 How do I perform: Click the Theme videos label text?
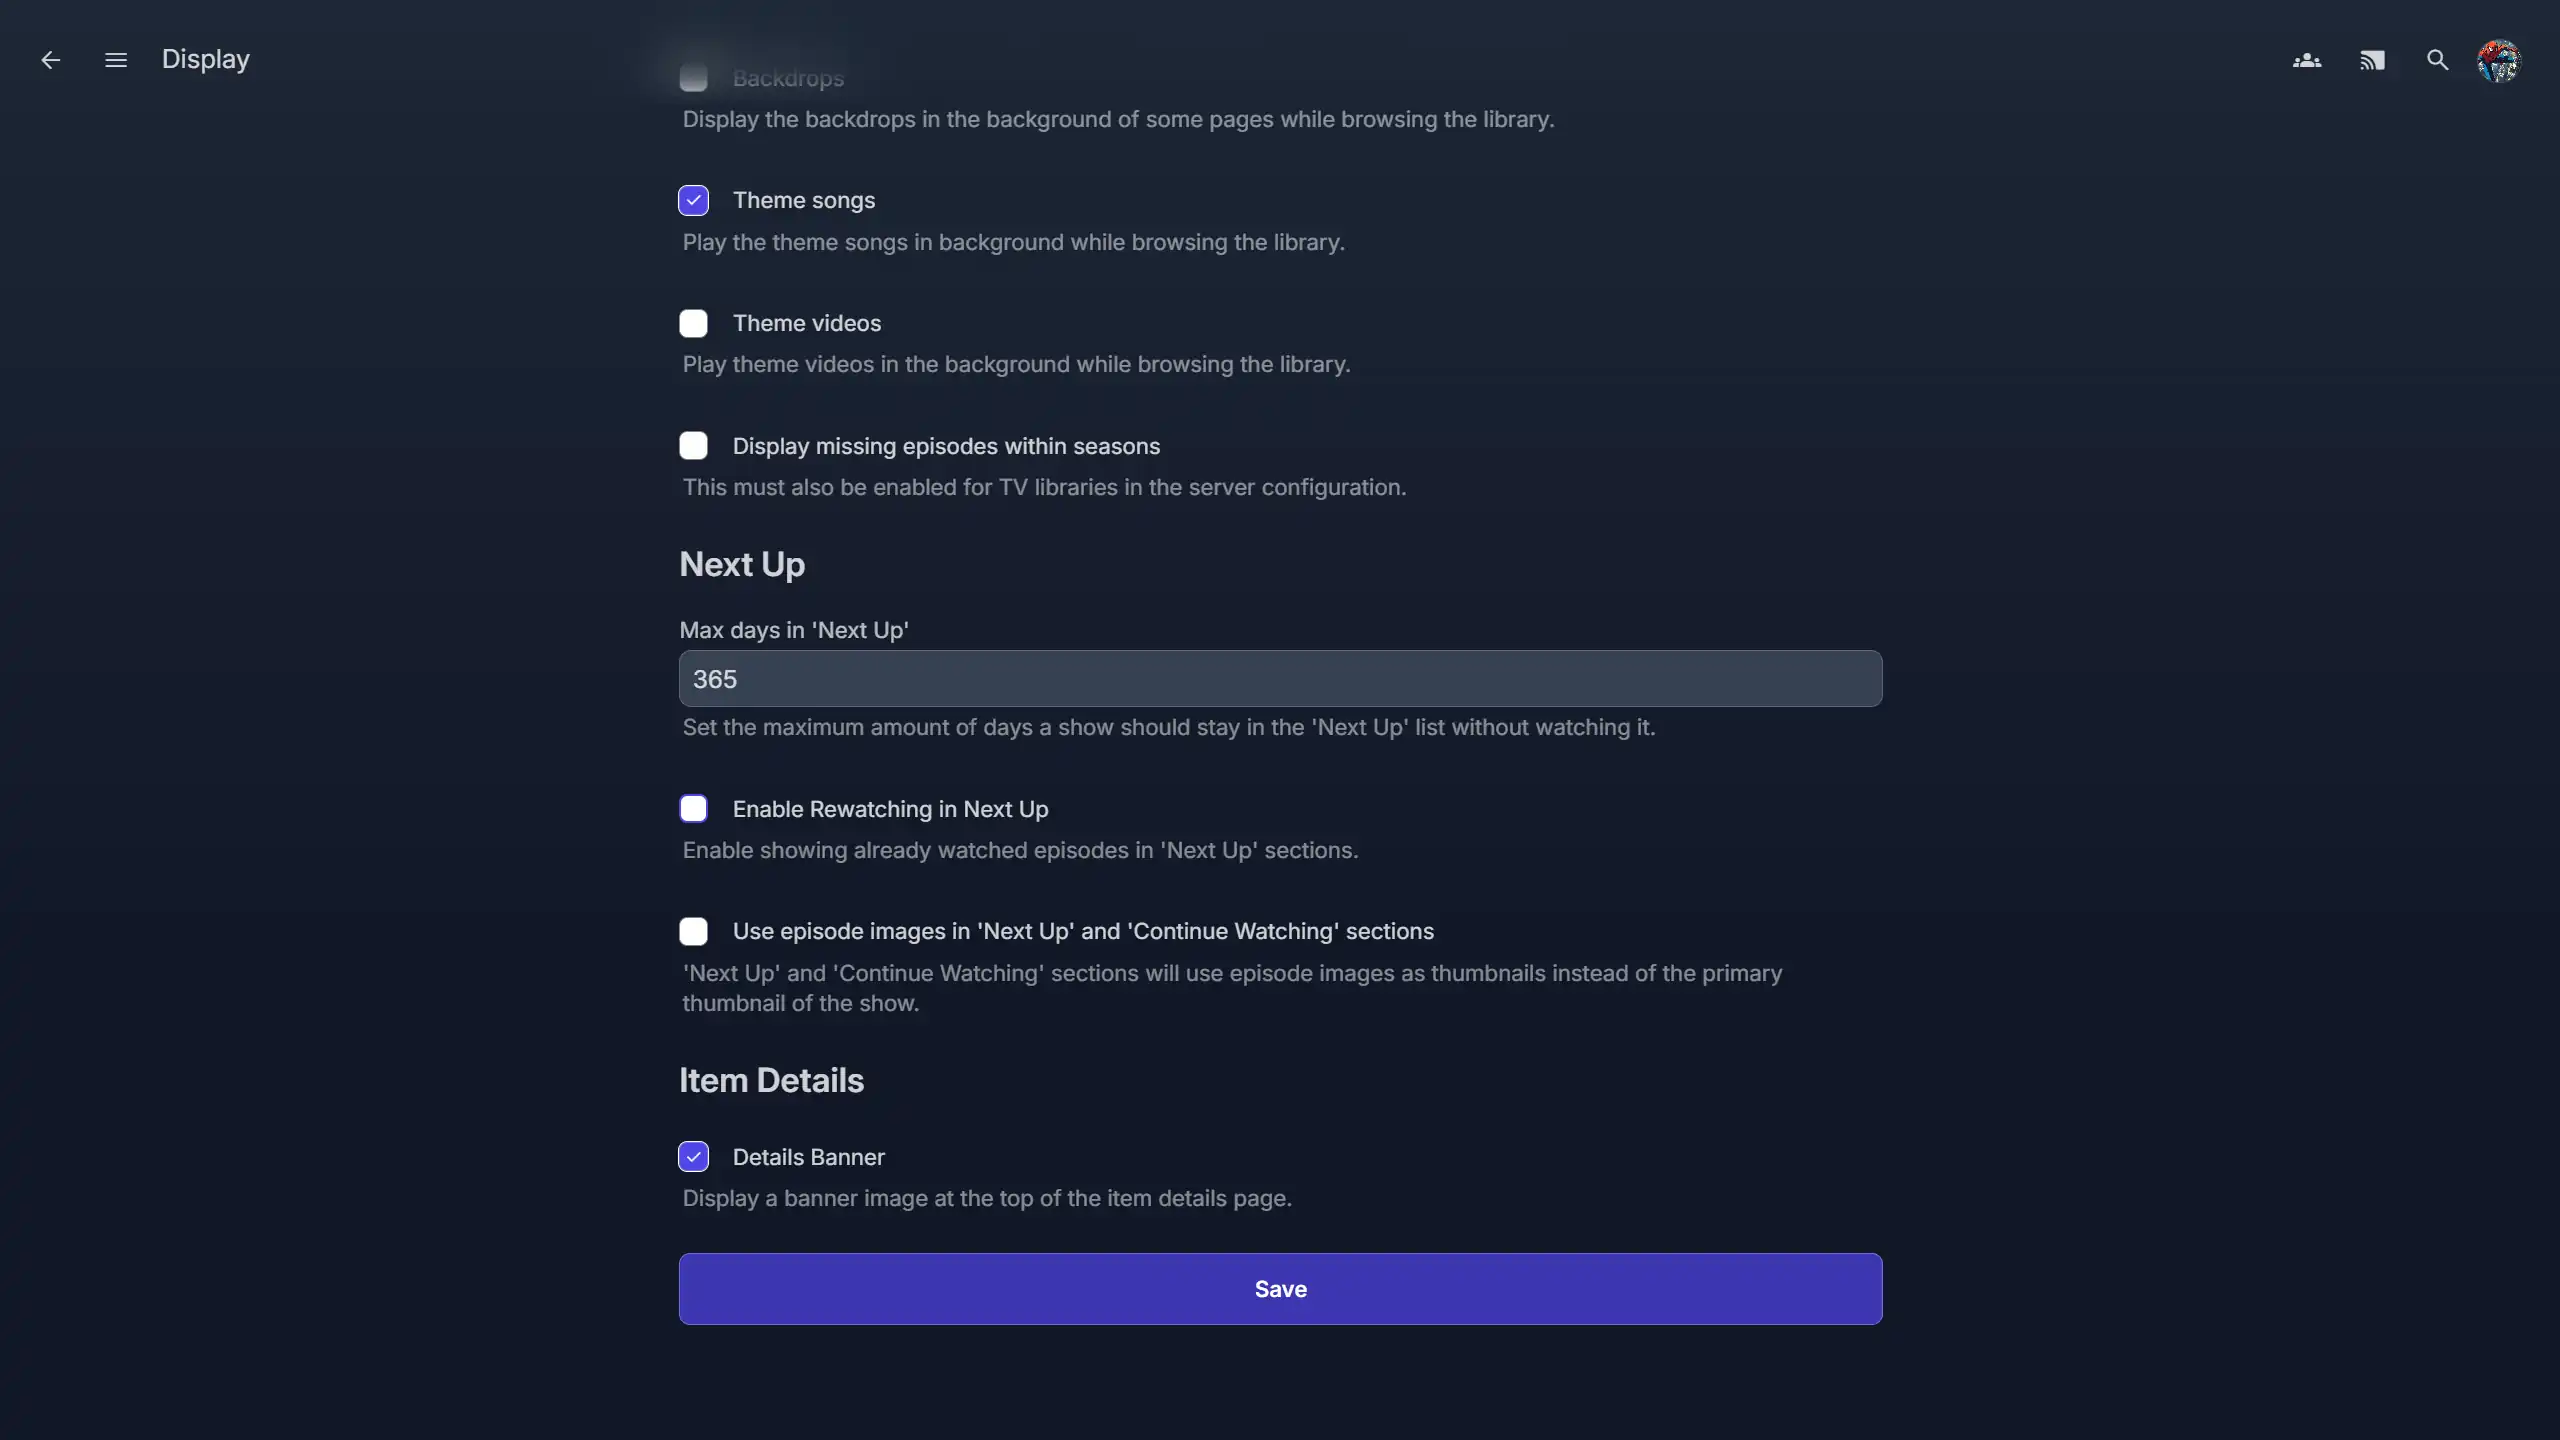[x=806, y=323]
